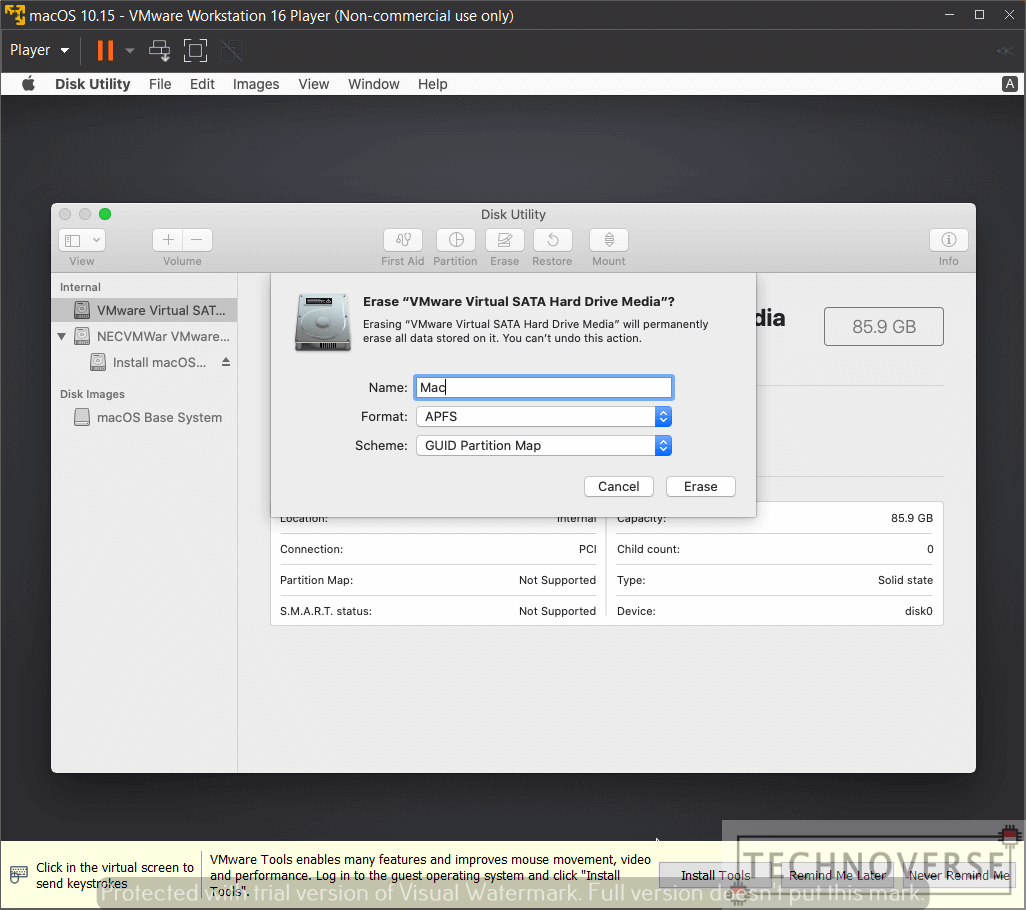Open the File menu
The width and height of the screenshot is (1026, 910).
(160, 84)
